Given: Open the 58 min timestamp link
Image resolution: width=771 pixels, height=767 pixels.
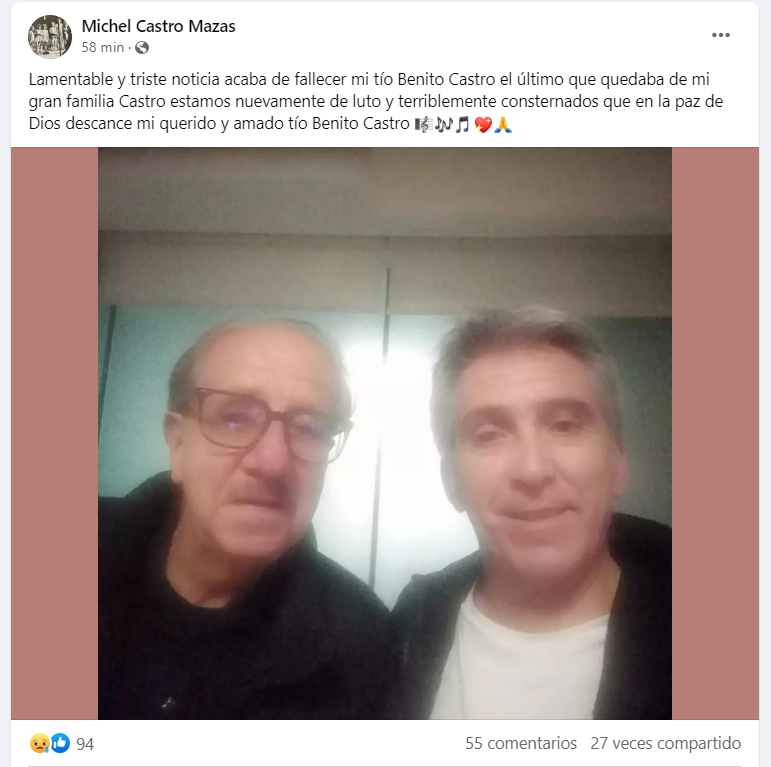Looking at the screenshot, I should pyautogui.click(x=102, y=48).
